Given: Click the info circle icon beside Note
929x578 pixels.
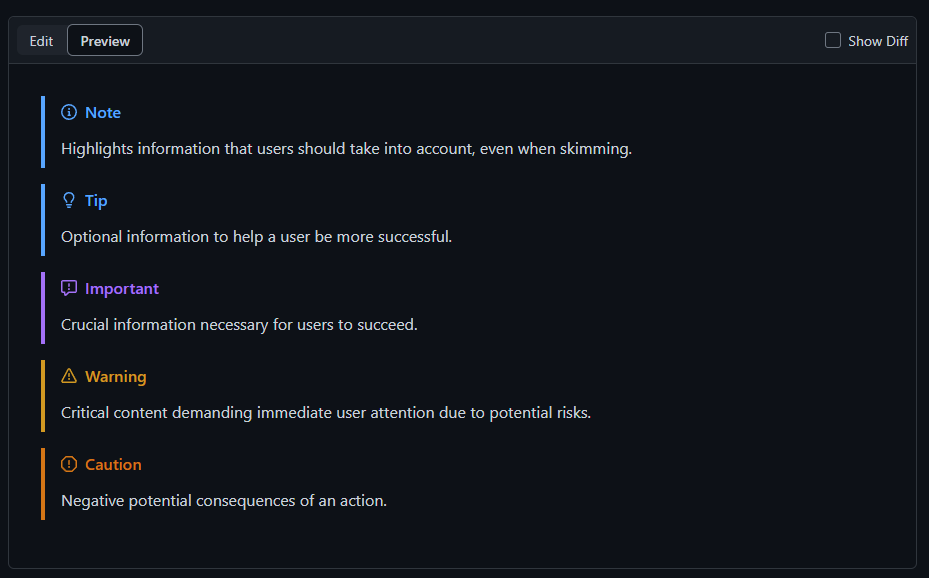Looking at the screenshot, I should (69, 113).
